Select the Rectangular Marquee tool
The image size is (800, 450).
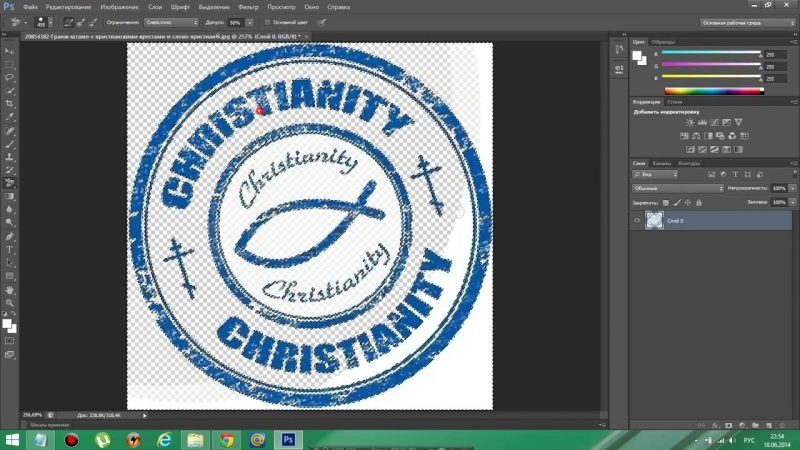[x=10, y=65]
